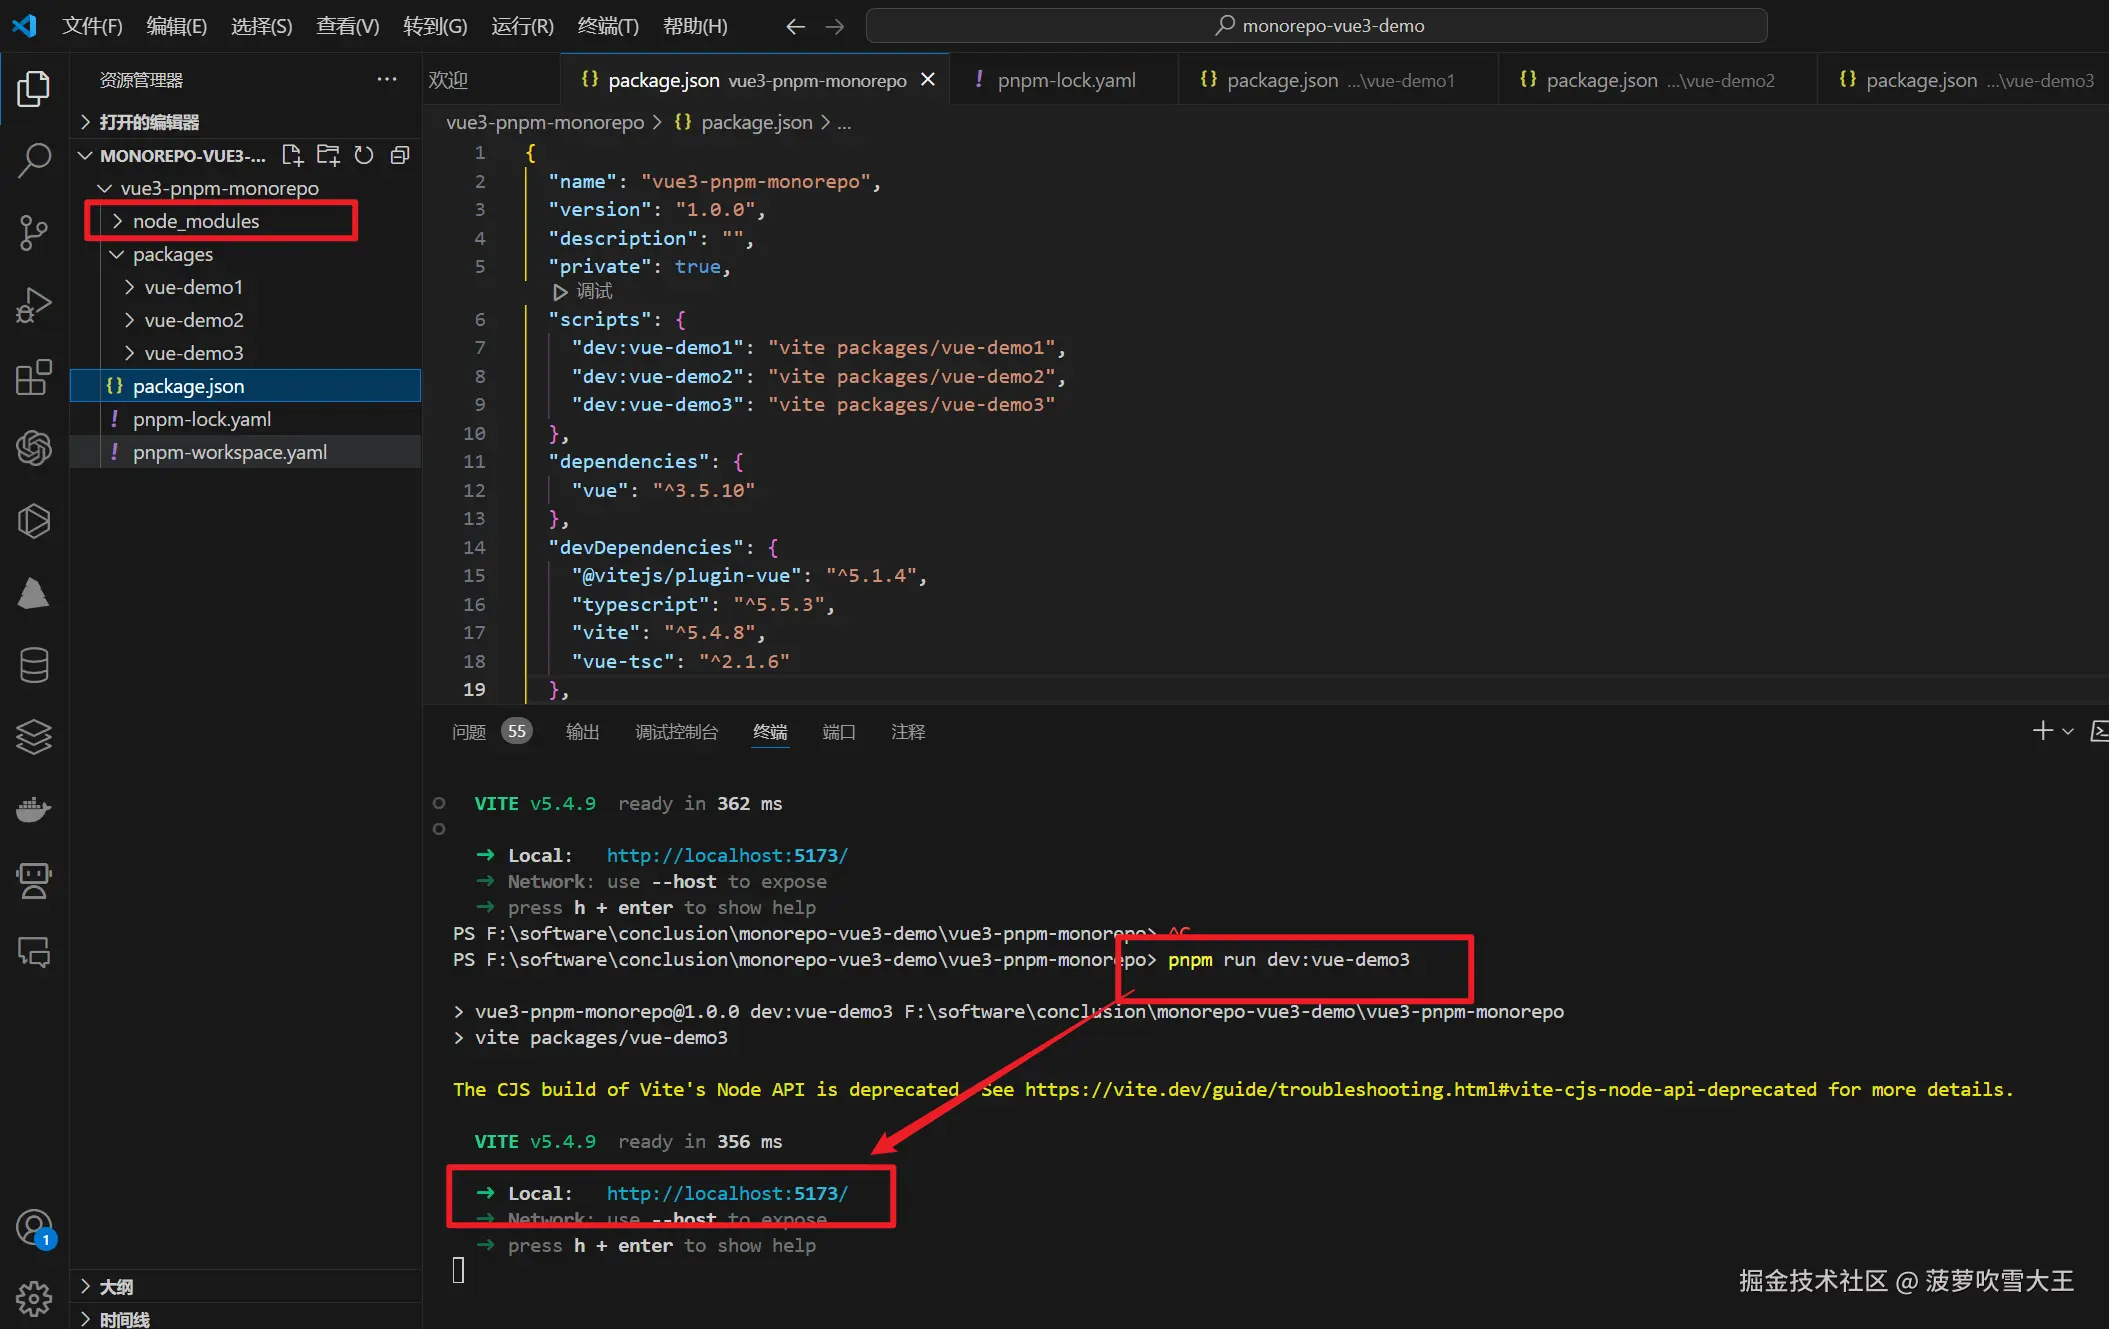Open new terminal dropdown arrow

pos(2068,732)
